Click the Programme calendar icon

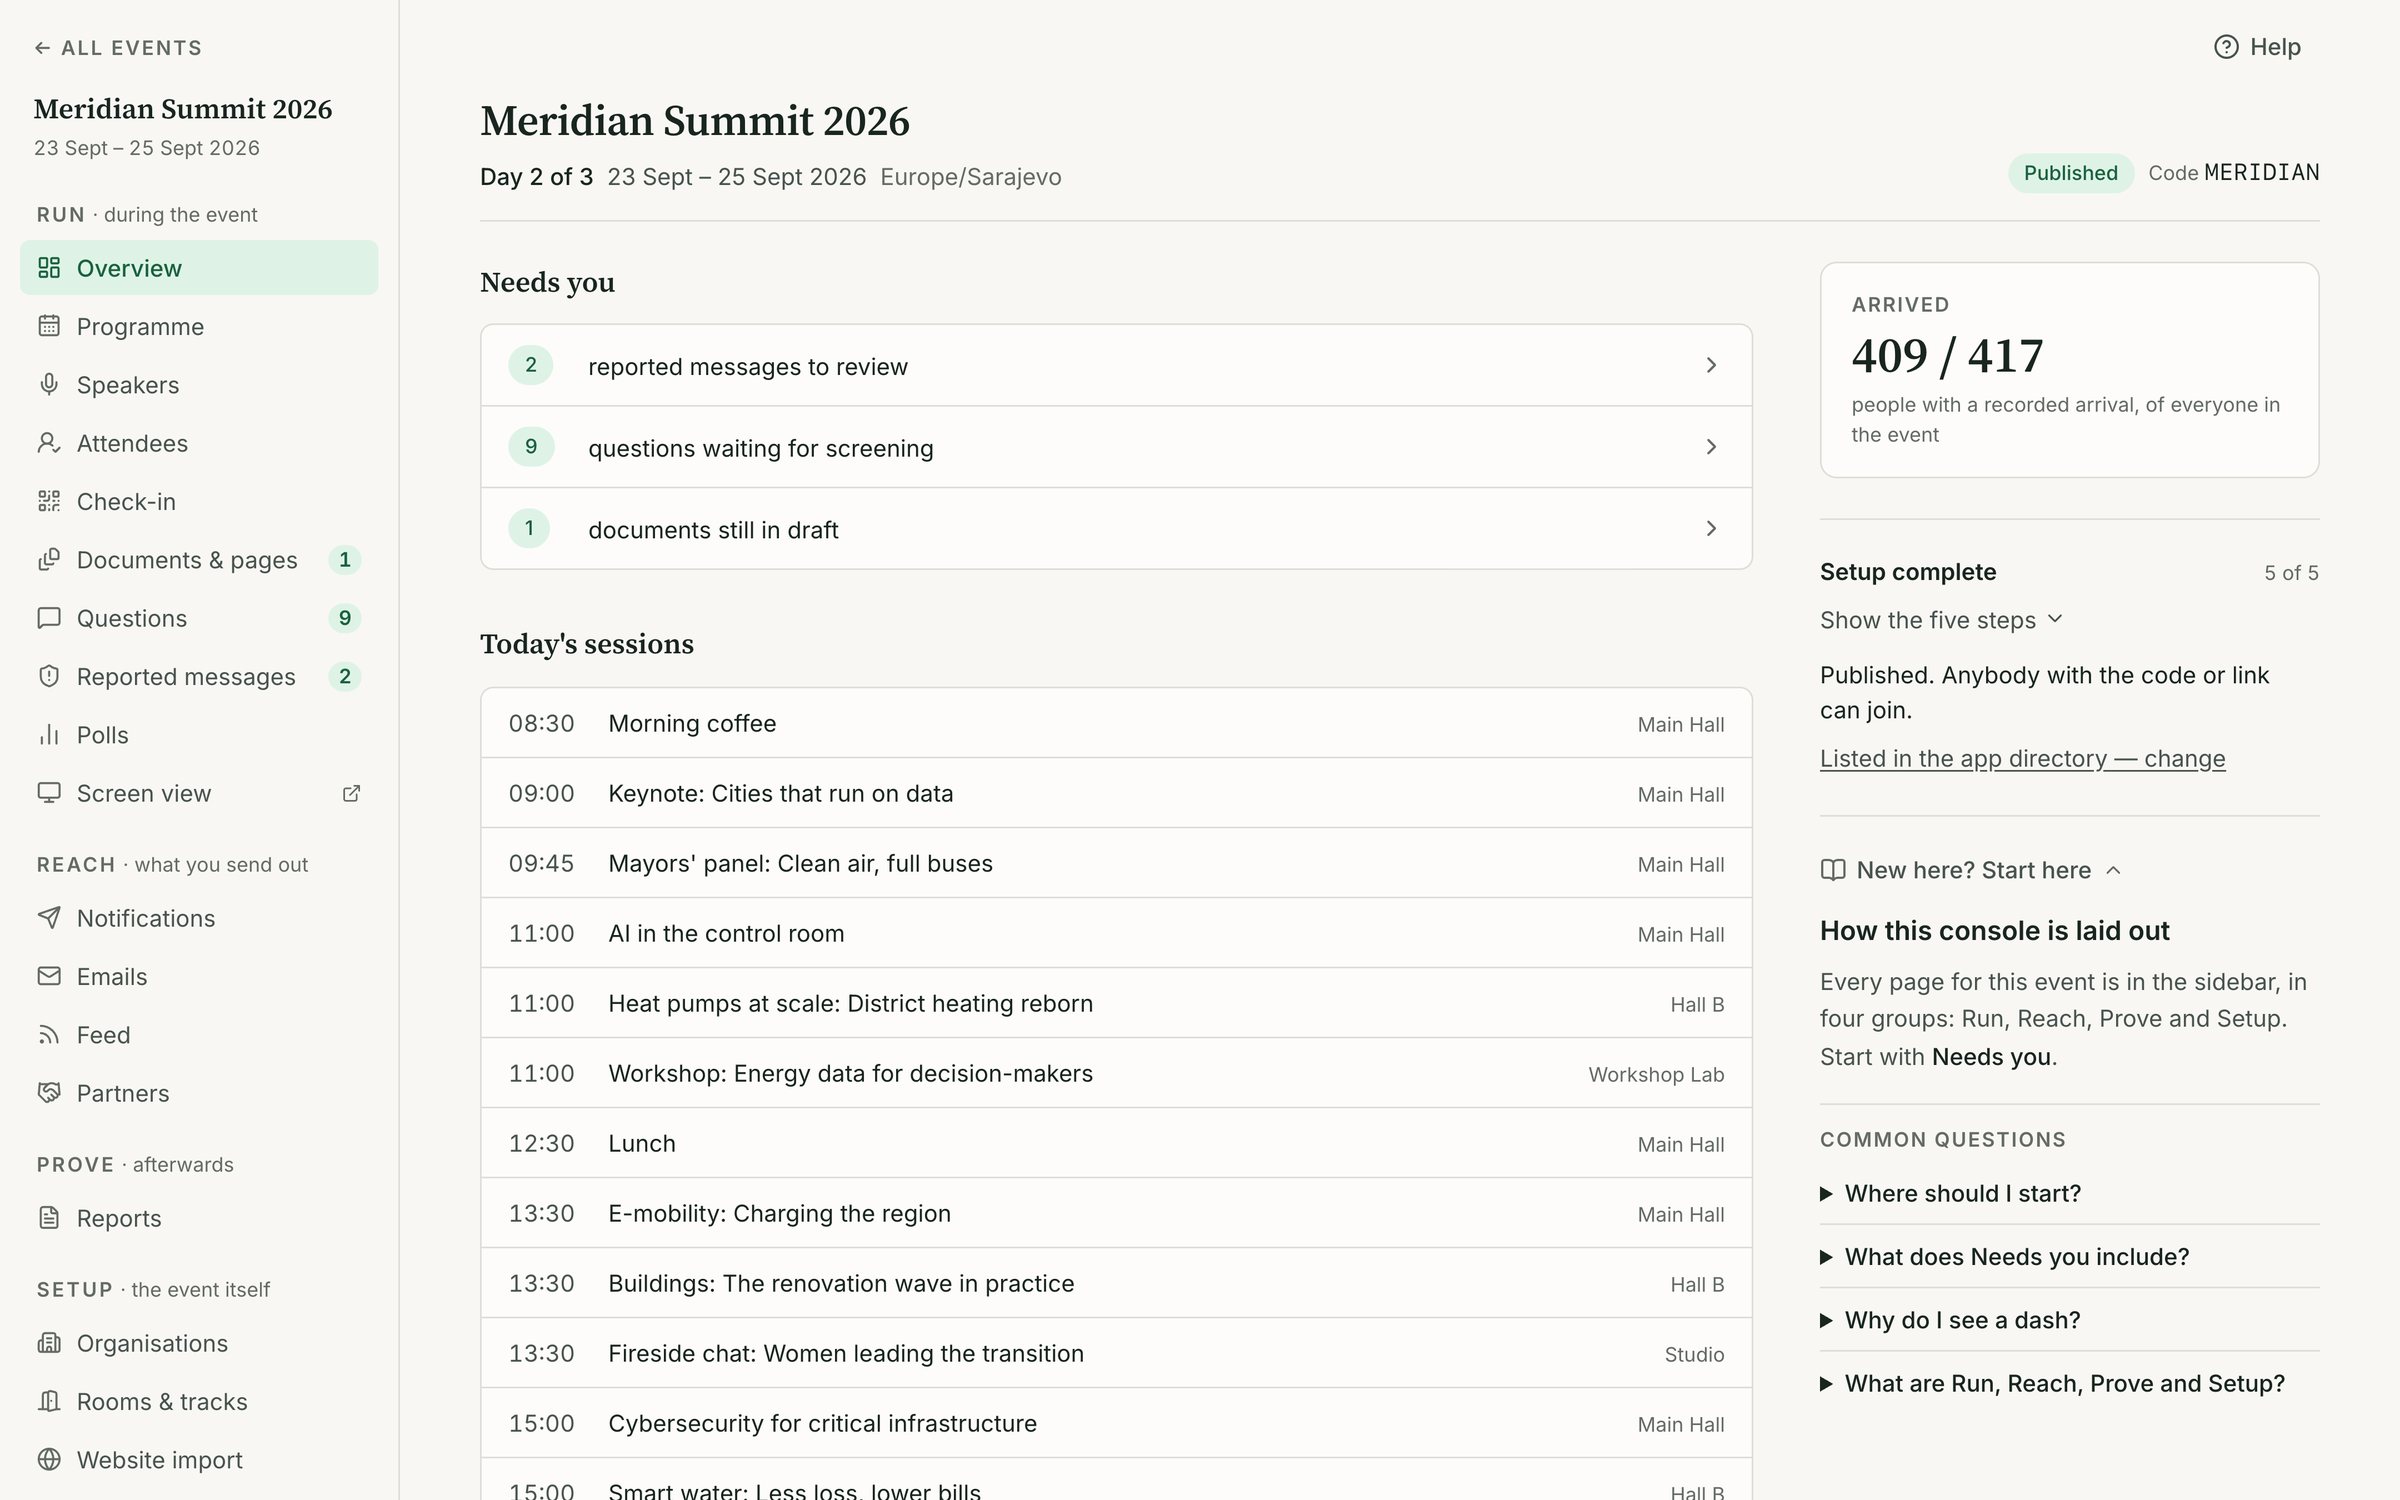49,326
